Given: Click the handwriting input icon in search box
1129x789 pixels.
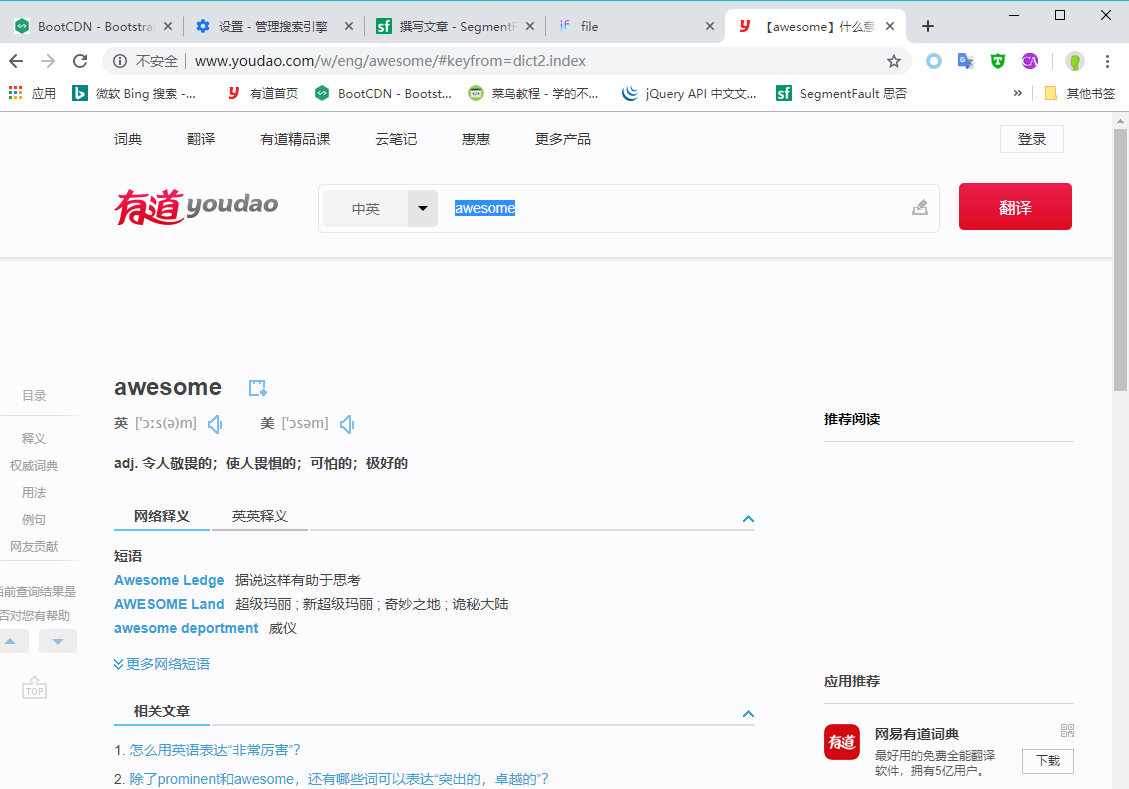Looking at the screenshot, I should (920, 208).
